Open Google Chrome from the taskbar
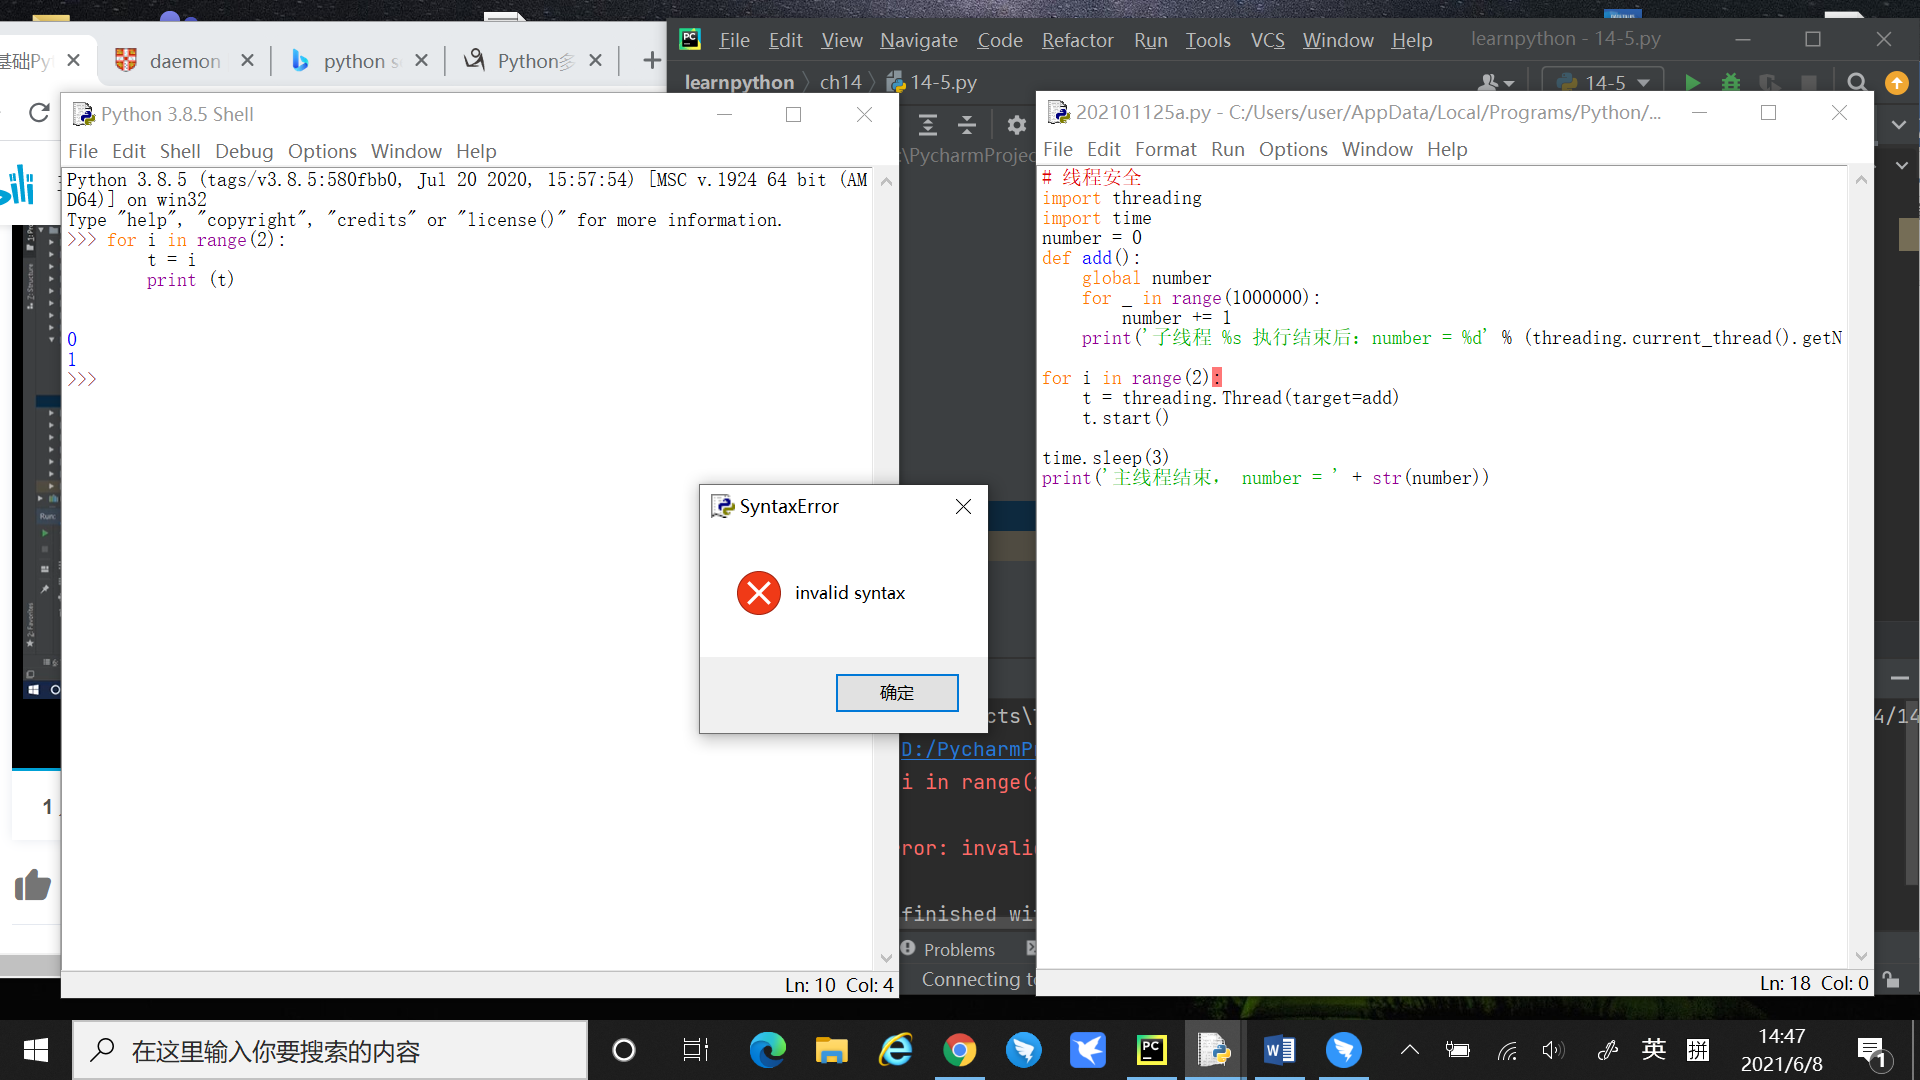The image size is (1920, 1080). click(959, 1050)
